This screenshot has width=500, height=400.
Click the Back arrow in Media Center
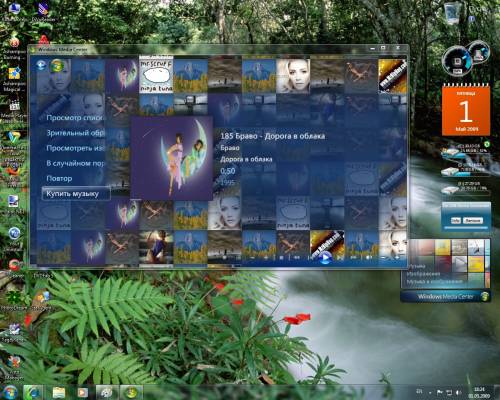[41, 65]
